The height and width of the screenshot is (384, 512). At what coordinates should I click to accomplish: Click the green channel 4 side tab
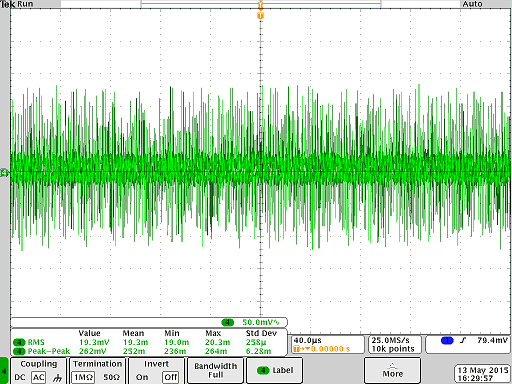pos(4,370)
